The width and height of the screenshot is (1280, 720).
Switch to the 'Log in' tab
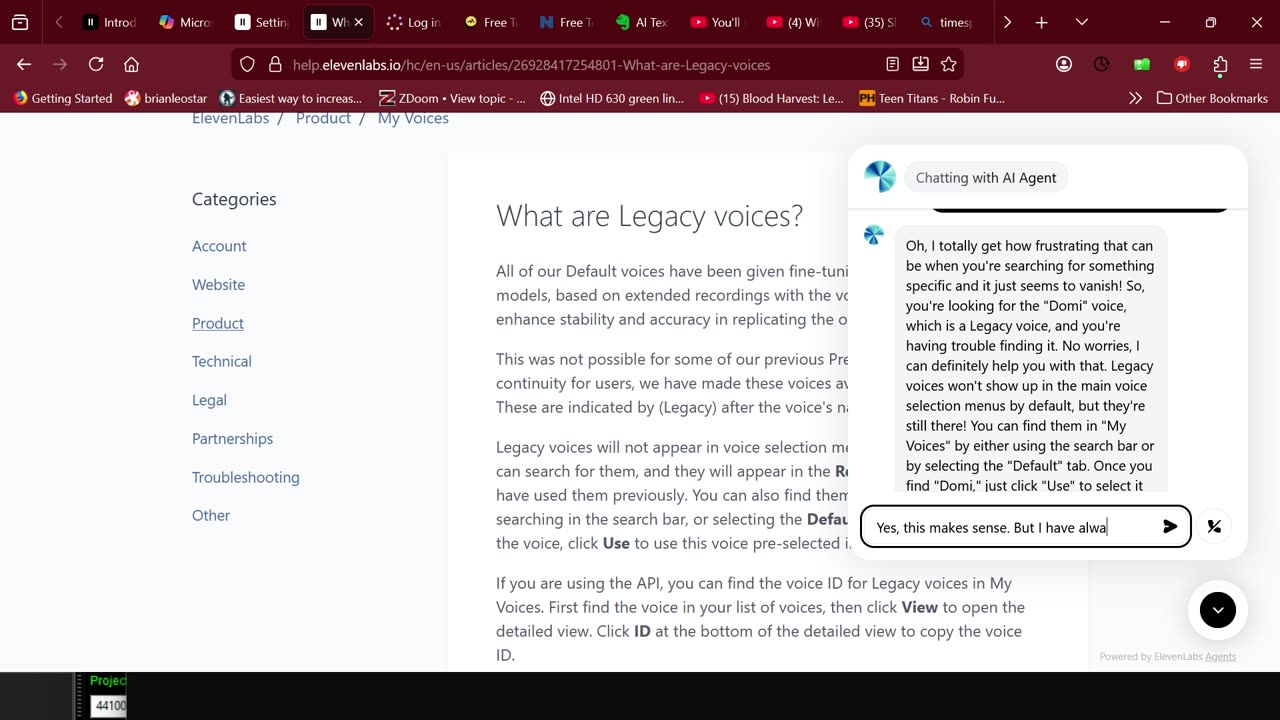414,22
